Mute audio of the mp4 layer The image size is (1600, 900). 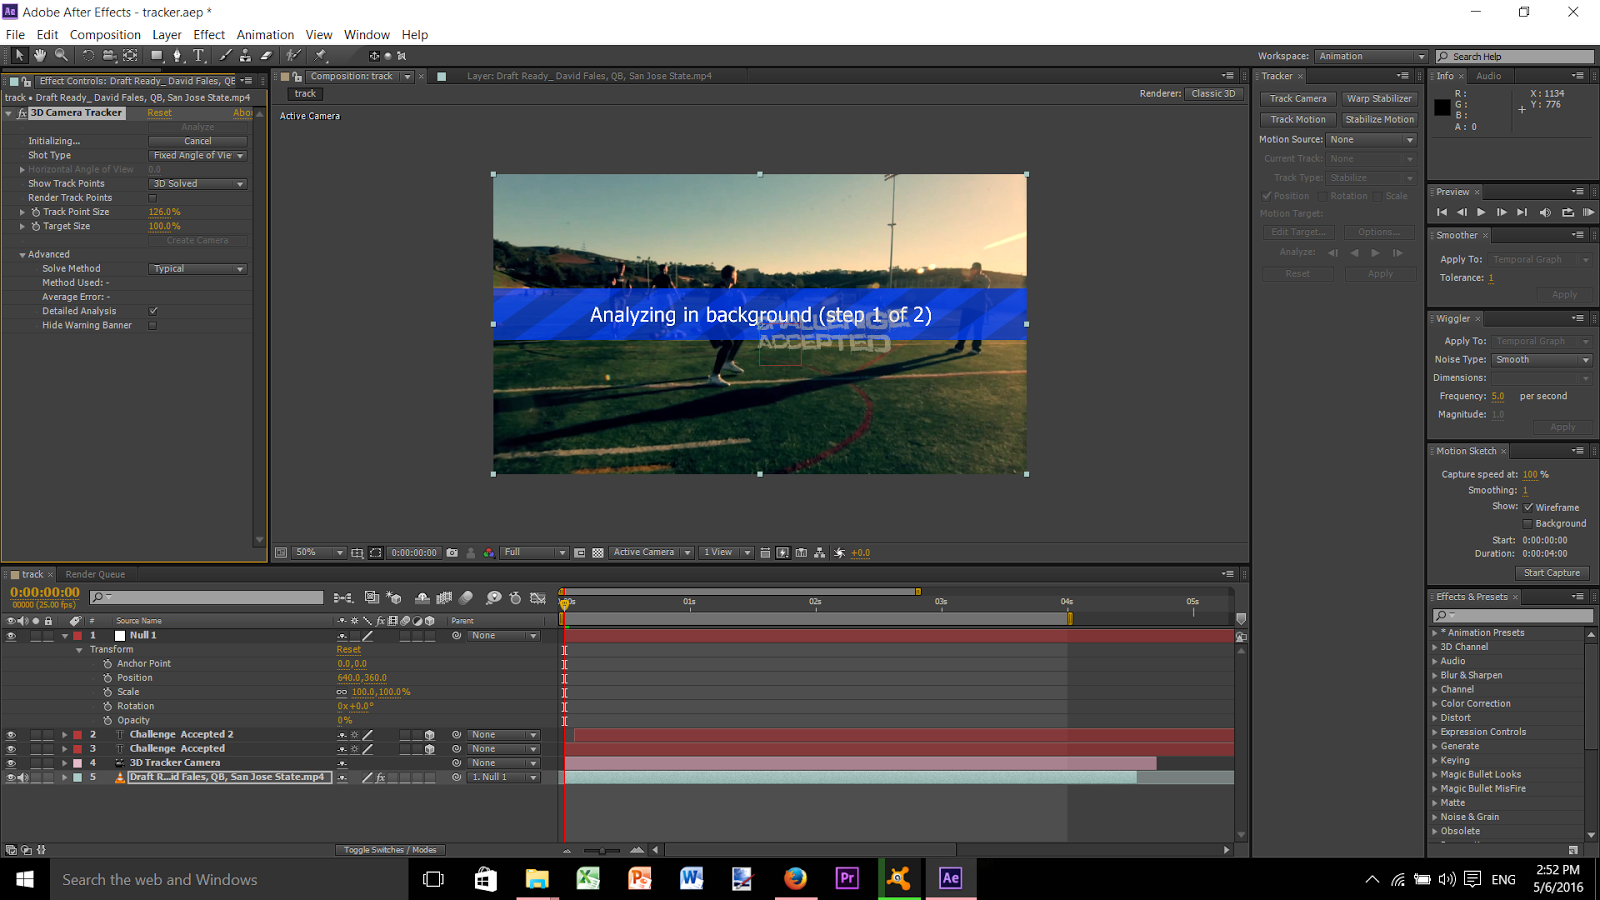[x=23, y=777]
